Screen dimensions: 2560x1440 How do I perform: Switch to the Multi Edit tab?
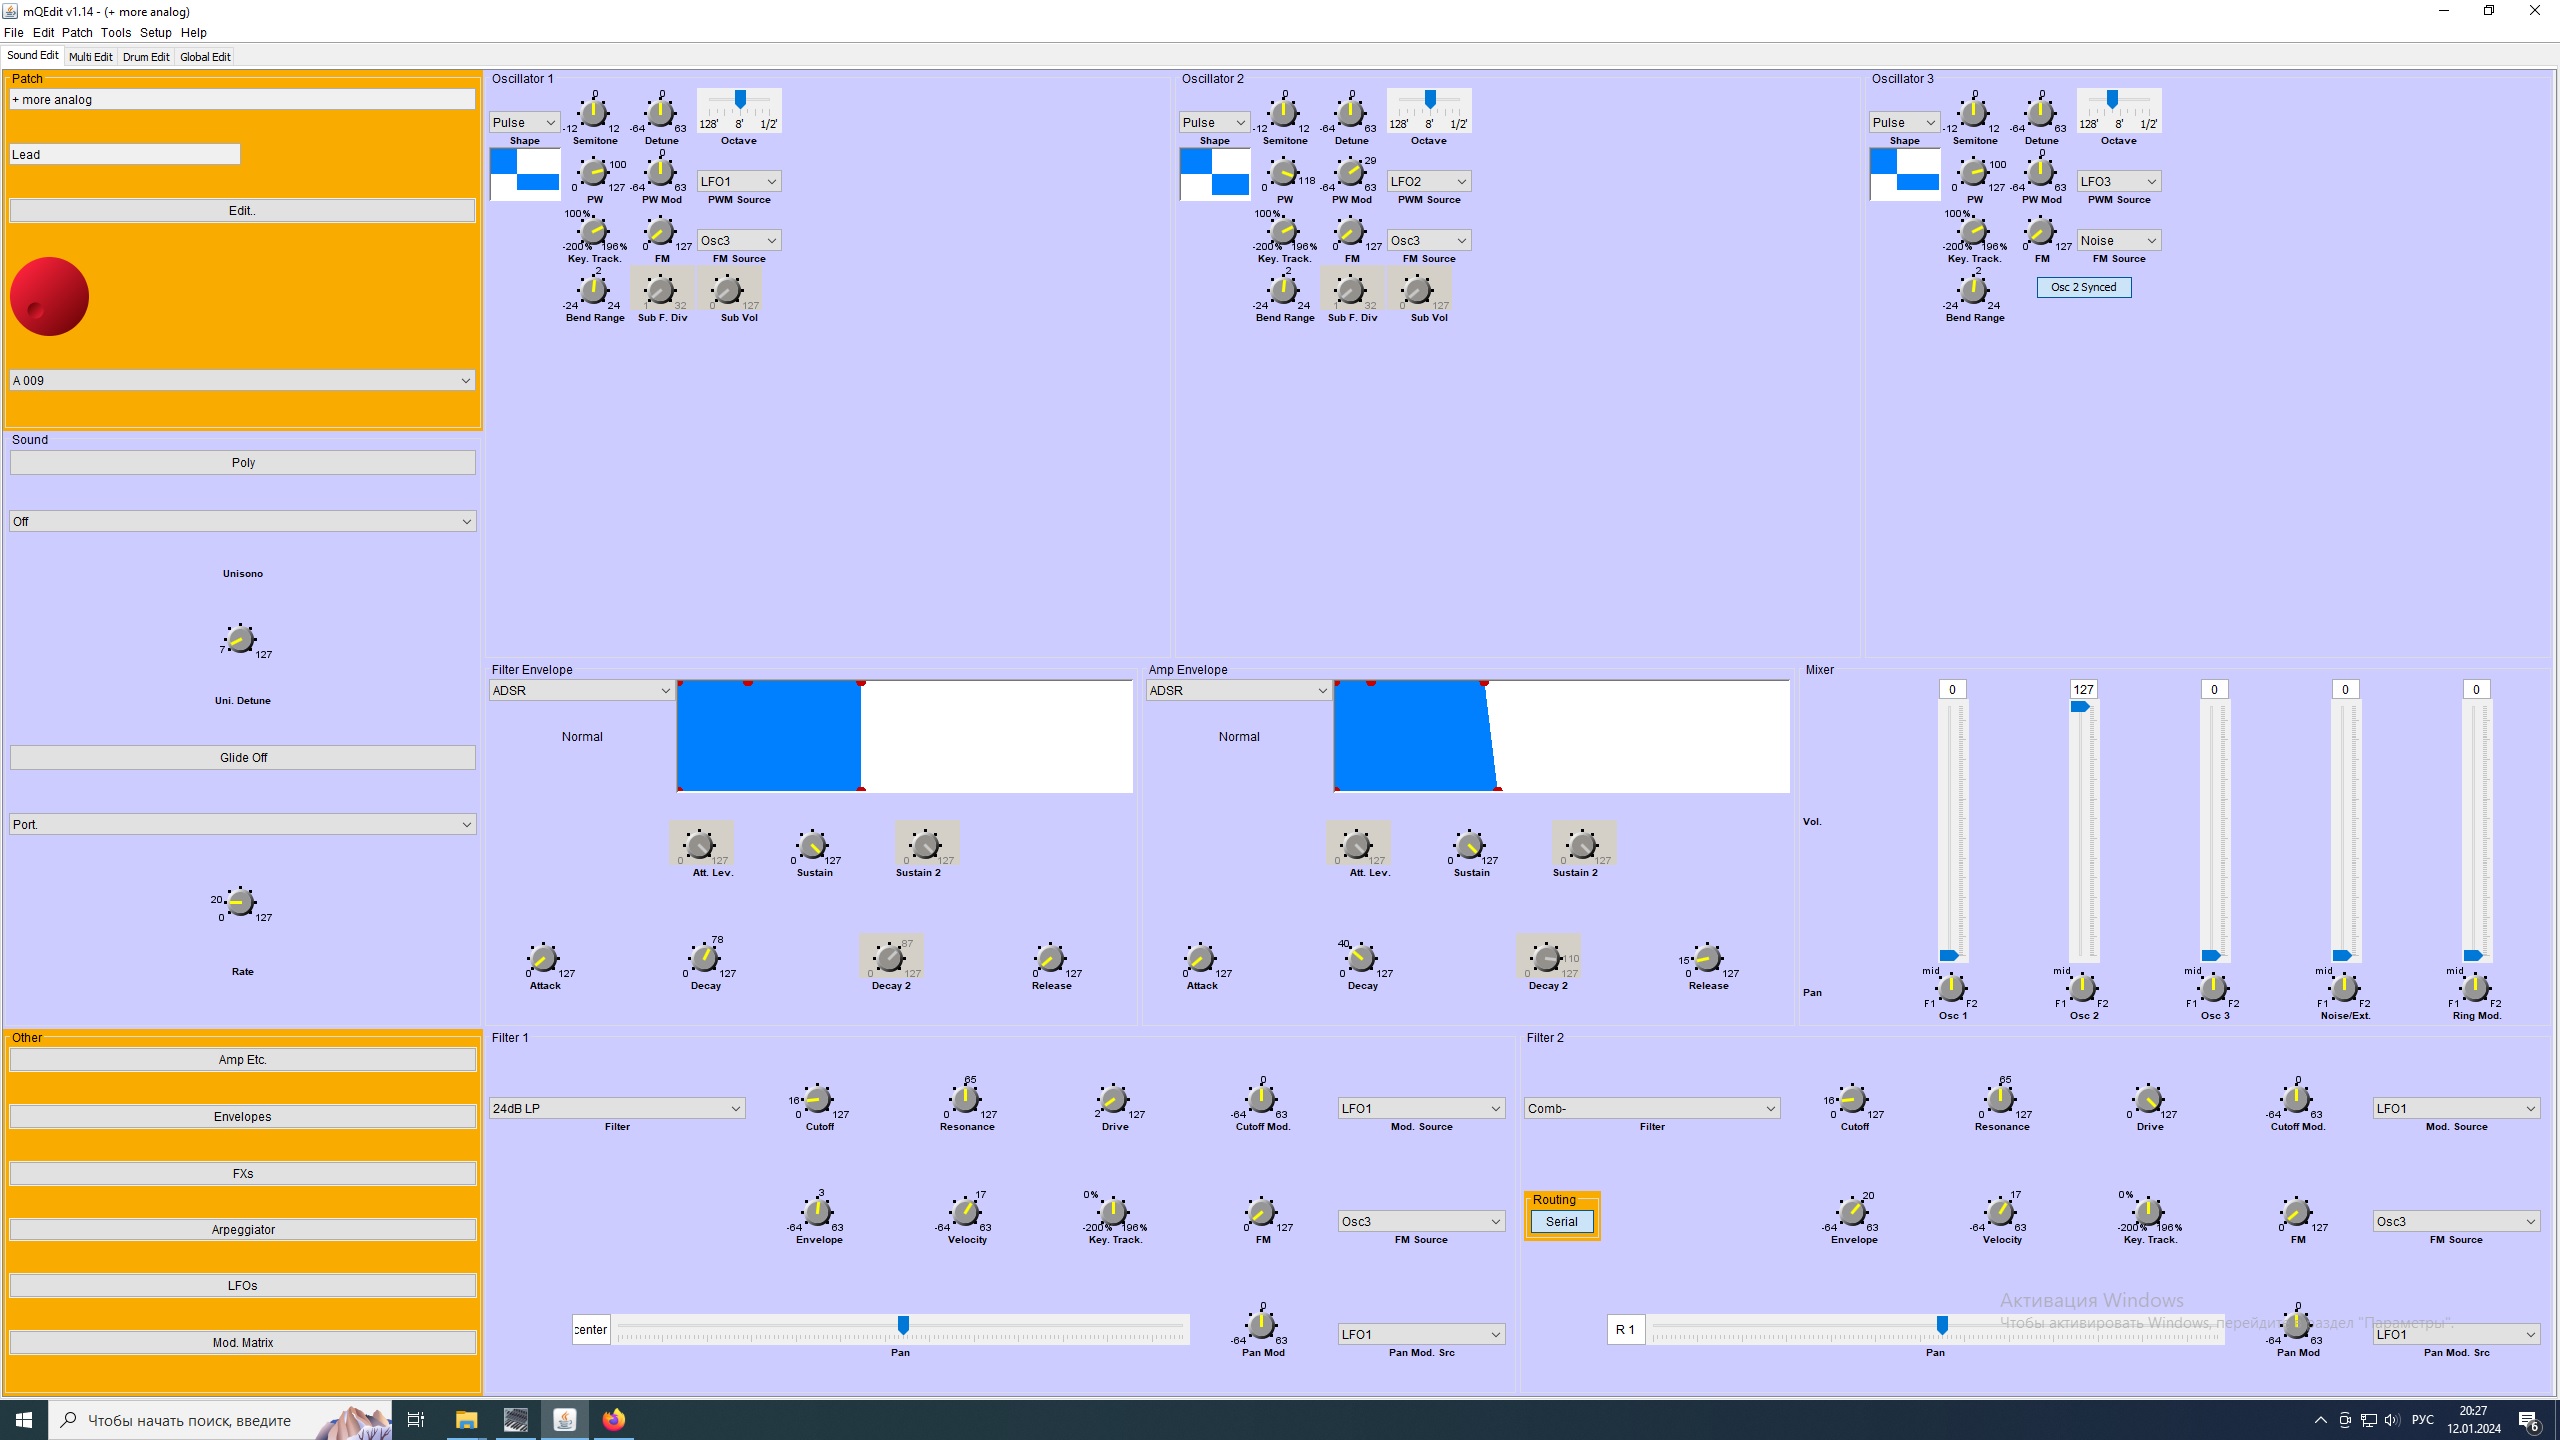point(90,57)
